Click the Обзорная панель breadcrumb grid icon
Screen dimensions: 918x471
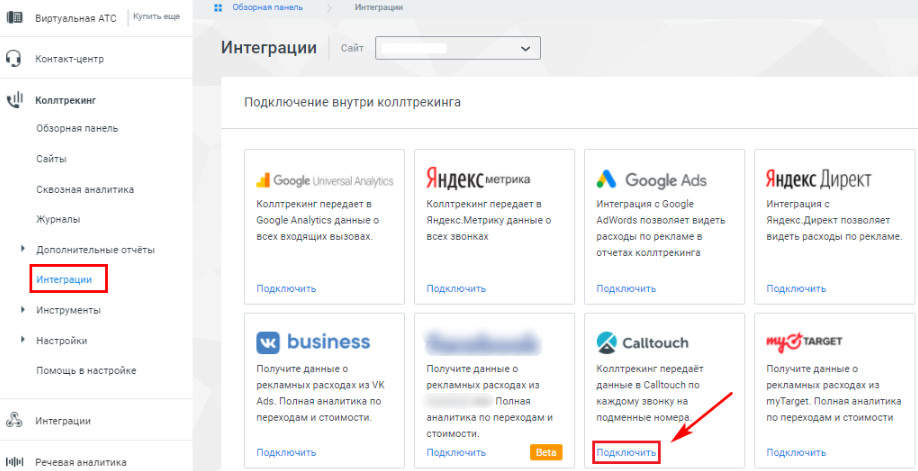point(219,7)
